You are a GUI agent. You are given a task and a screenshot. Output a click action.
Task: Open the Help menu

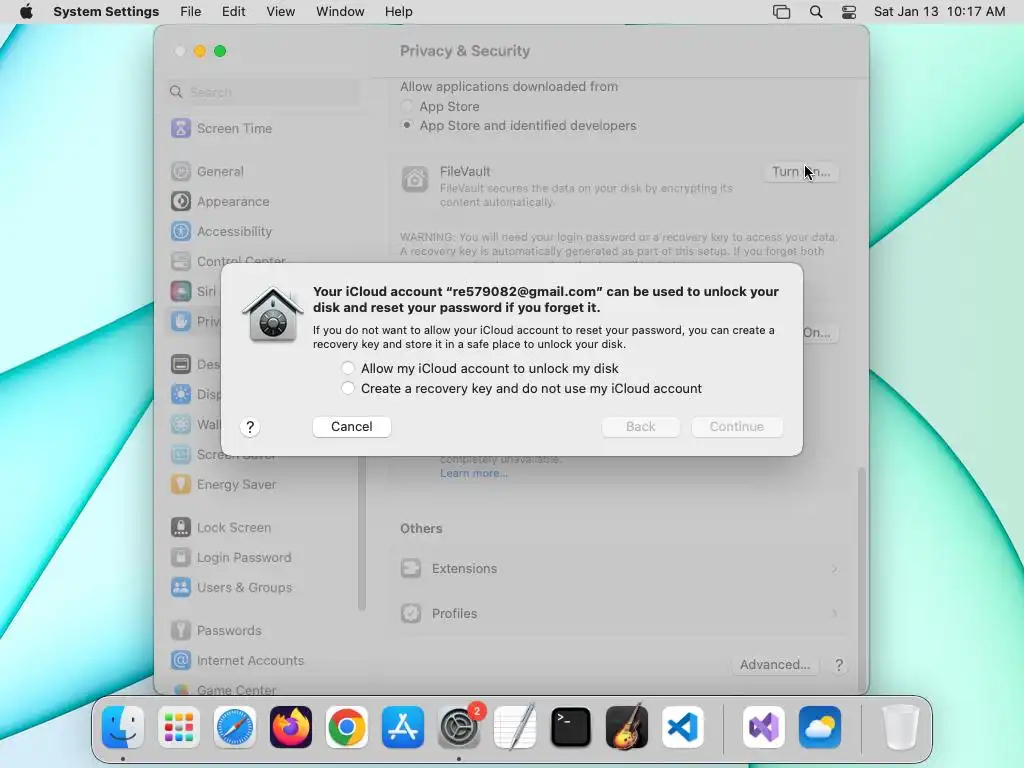coord(398,12)
